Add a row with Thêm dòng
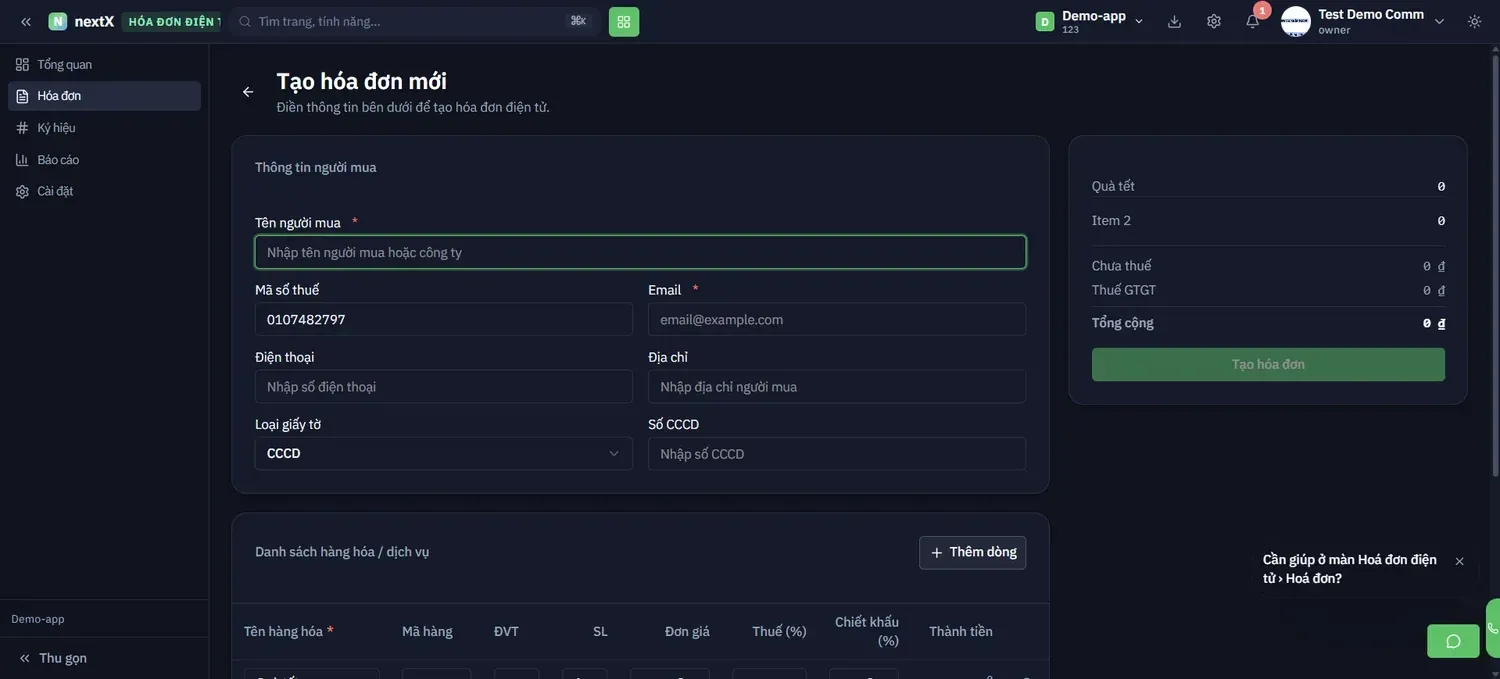The width and height of the screenshot is (1500, 679). coord(973,553)
